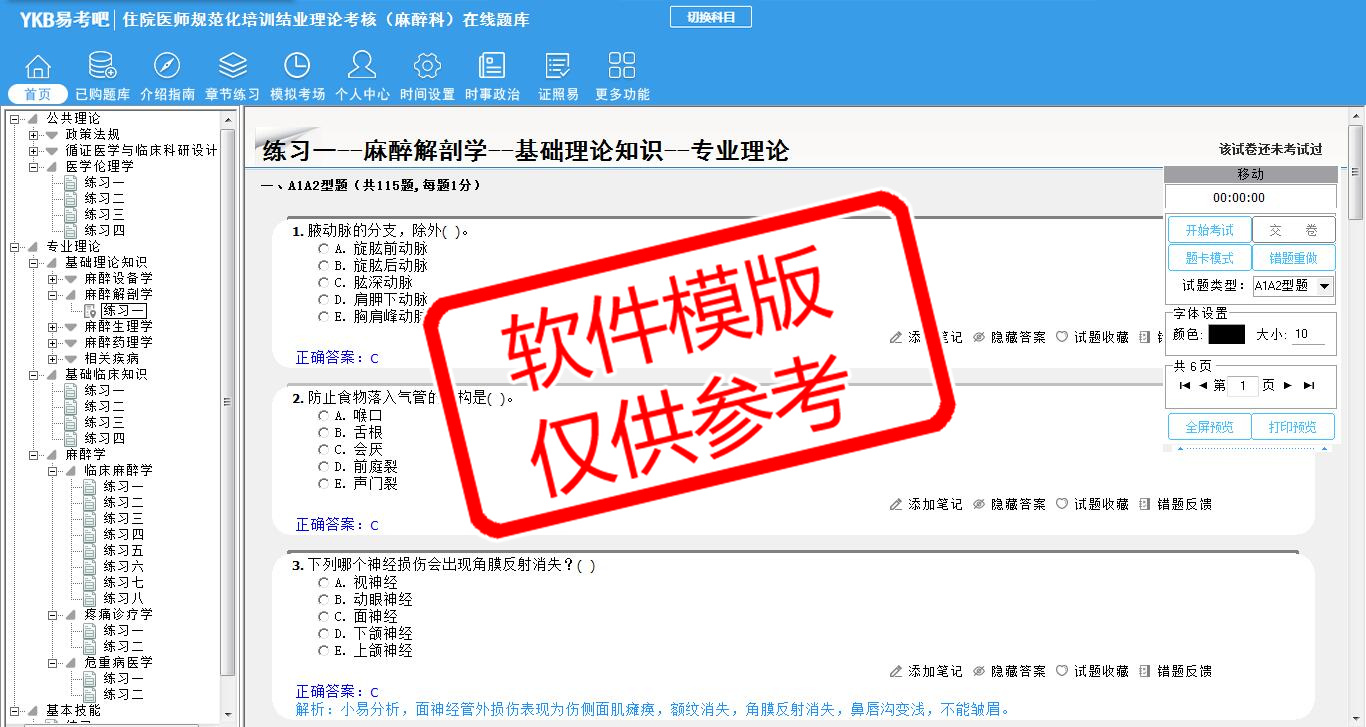The height and width of the screenshot is (727, 1366).
Task: Collapse the 临床麻醉学 tree node
Action: click(x=53, y=471)
